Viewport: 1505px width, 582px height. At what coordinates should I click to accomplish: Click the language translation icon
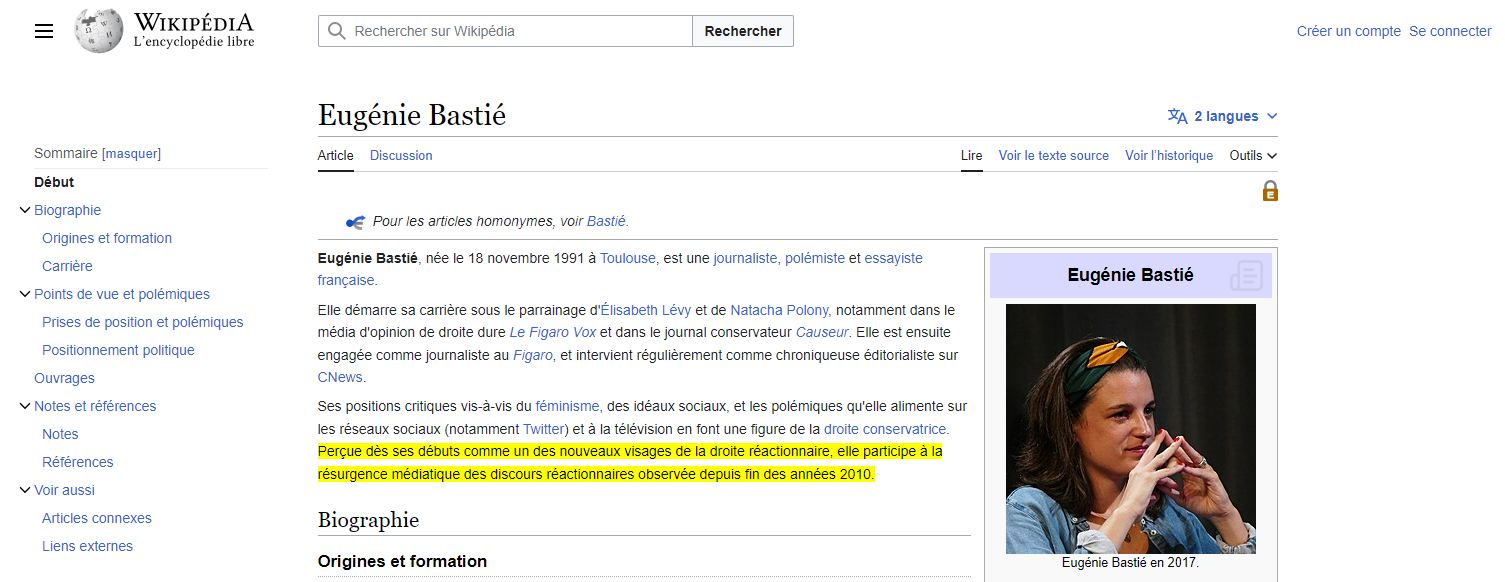click(x=1178, y=116)
